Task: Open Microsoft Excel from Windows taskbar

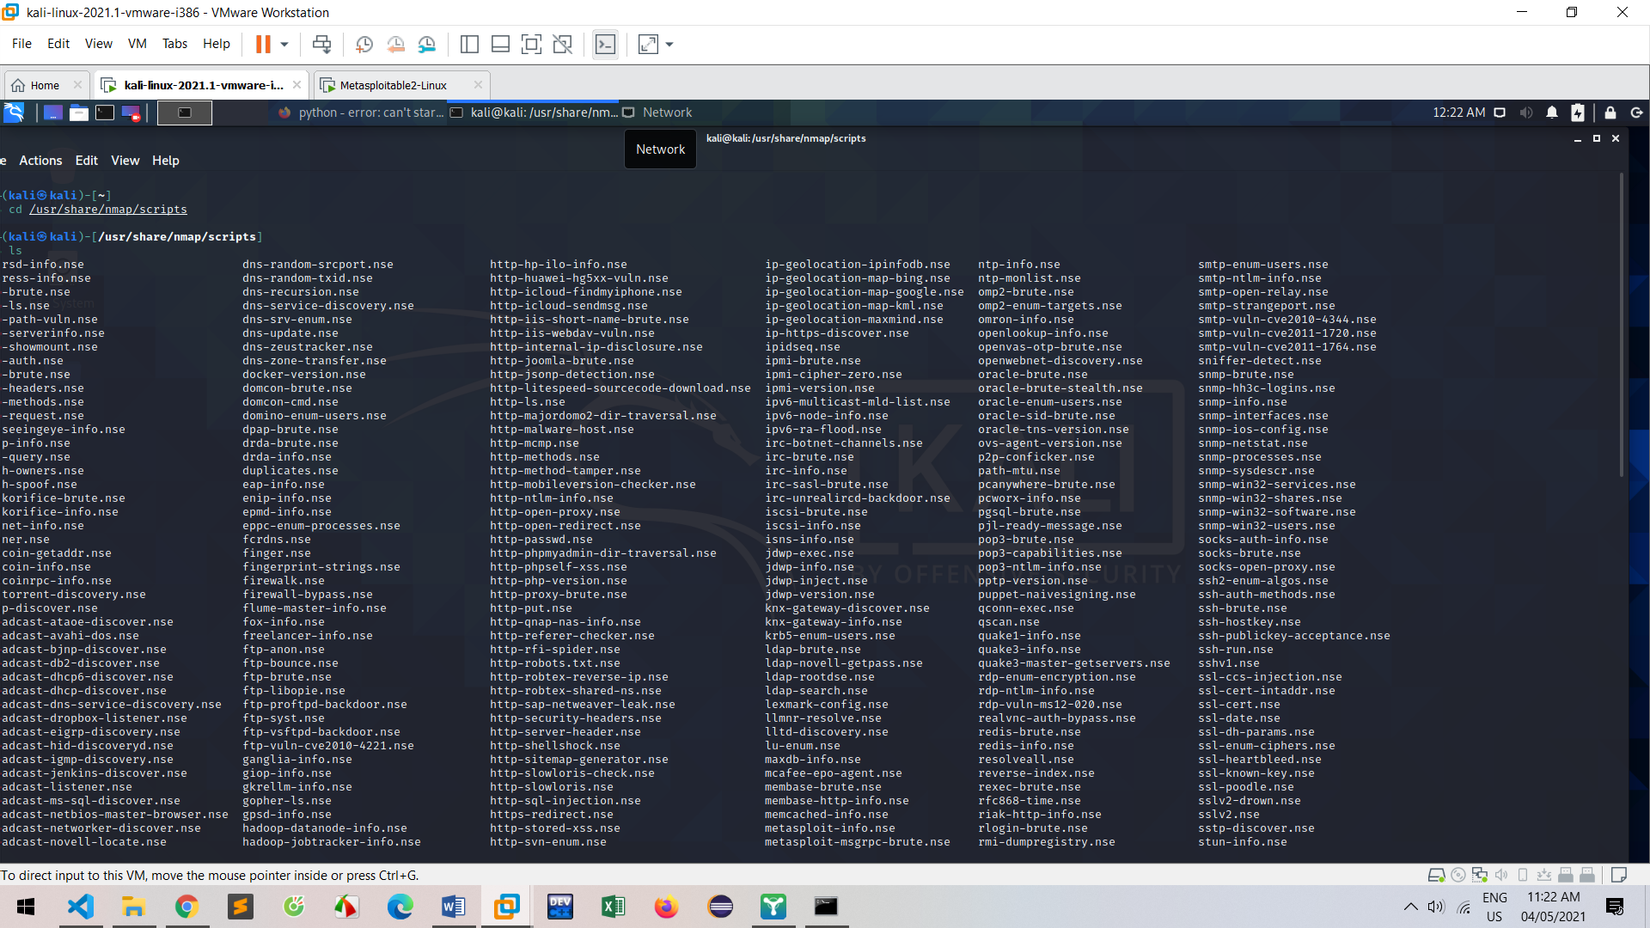Action: click(613, 907)
